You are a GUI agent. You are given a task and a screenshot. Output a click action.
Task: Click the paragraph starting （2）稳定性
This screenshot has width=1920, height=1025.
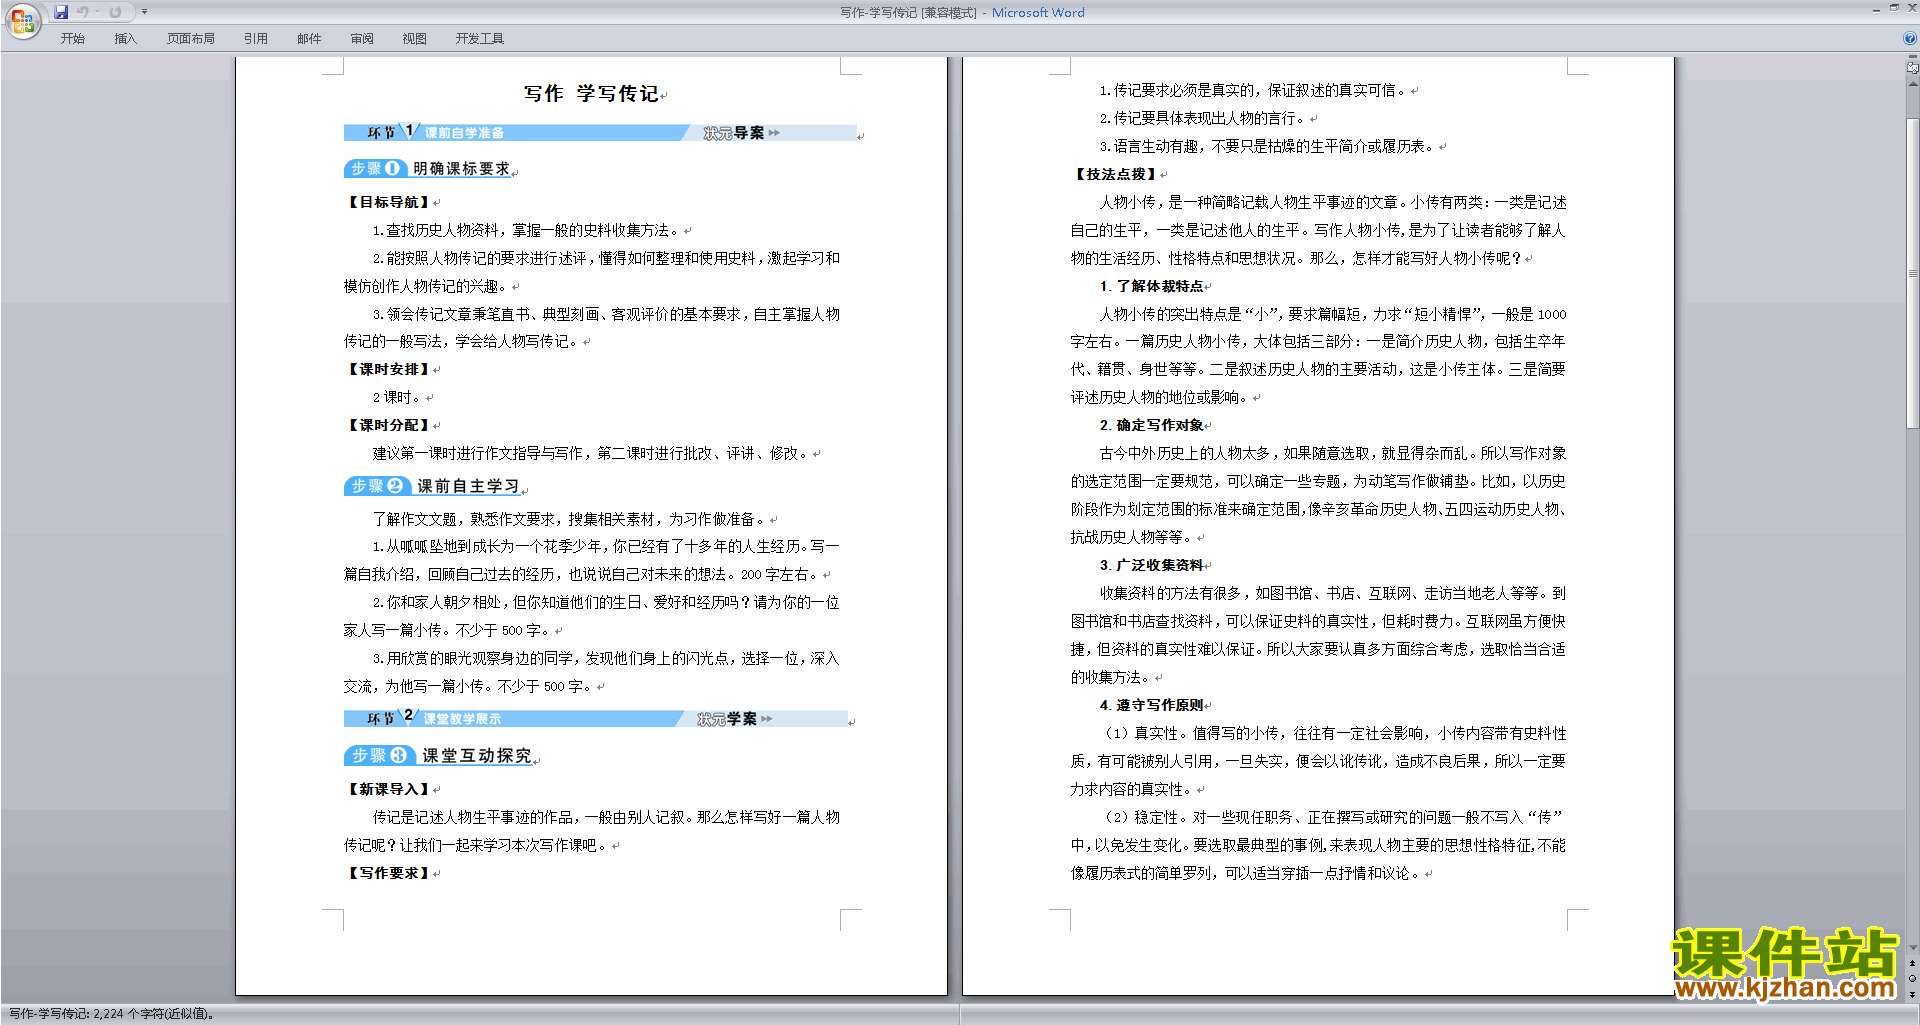[x=1318, y=845]
